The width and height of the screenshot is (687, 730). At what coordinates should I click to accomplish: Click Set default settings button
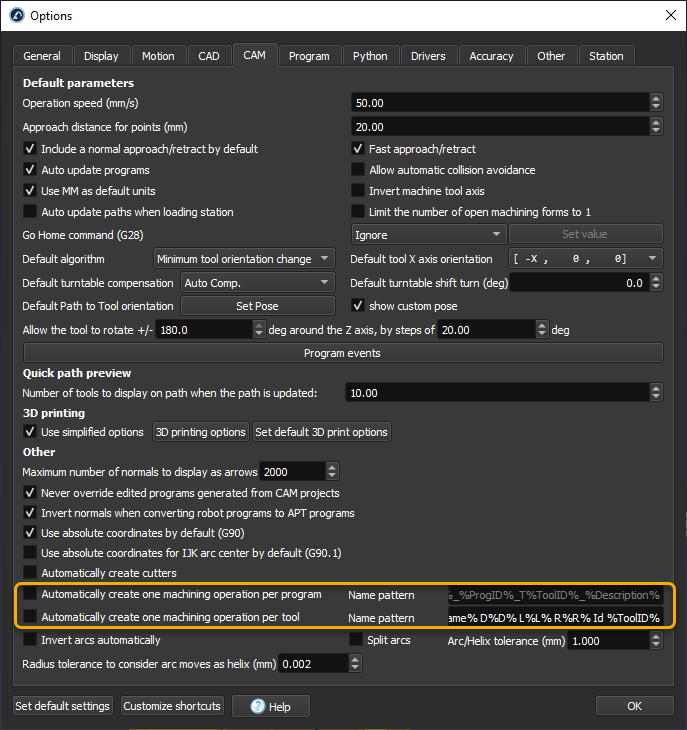pyautogui.click(x=62, y=706)
